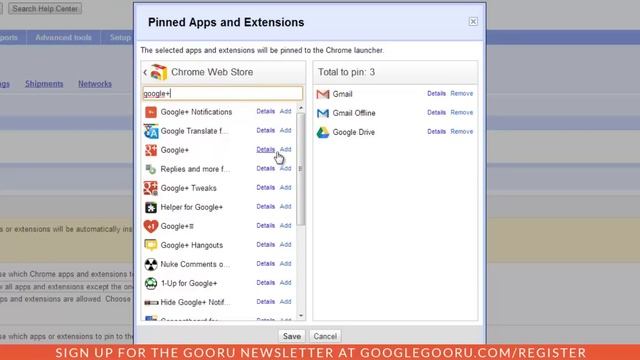640x360 pixels.
Task: Remove Gmail from pinned apps
Action: [462, 93]
